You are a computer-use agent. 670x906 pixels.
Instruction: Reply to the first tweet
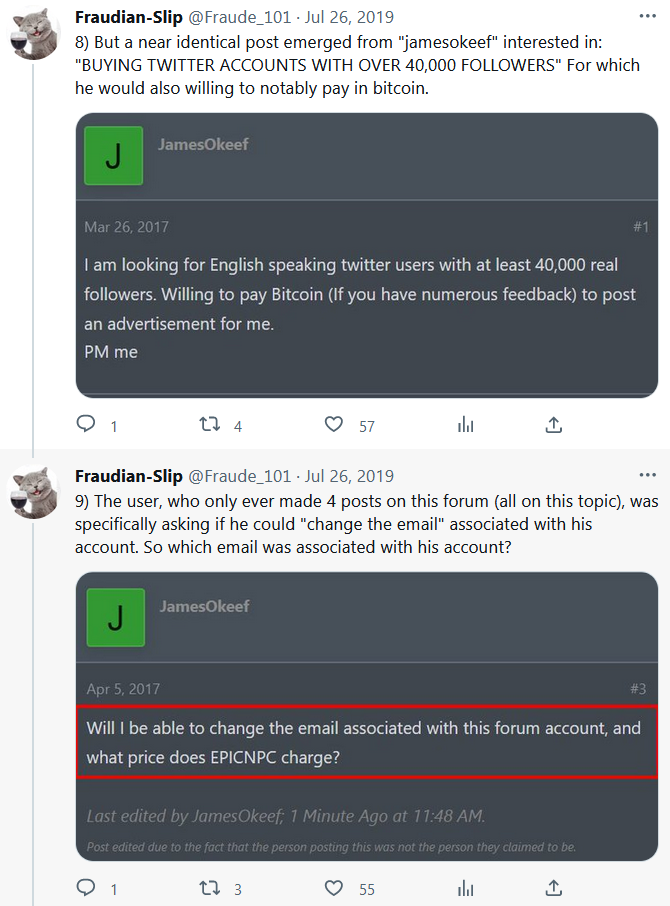[x=87, y=425]
